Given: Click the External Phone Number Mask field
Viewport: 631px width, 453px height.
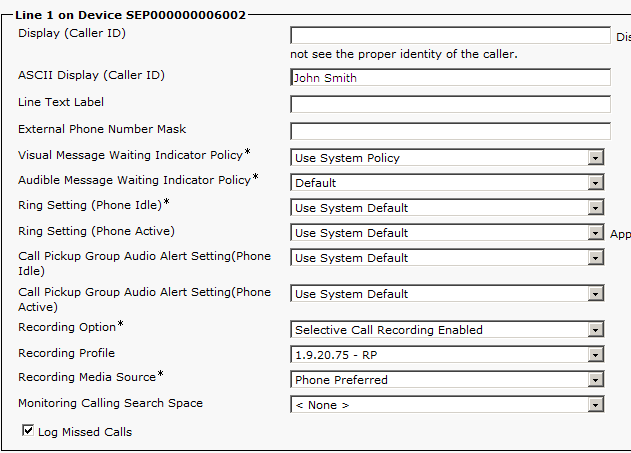Looking at the screenshot, I should 450,131.
